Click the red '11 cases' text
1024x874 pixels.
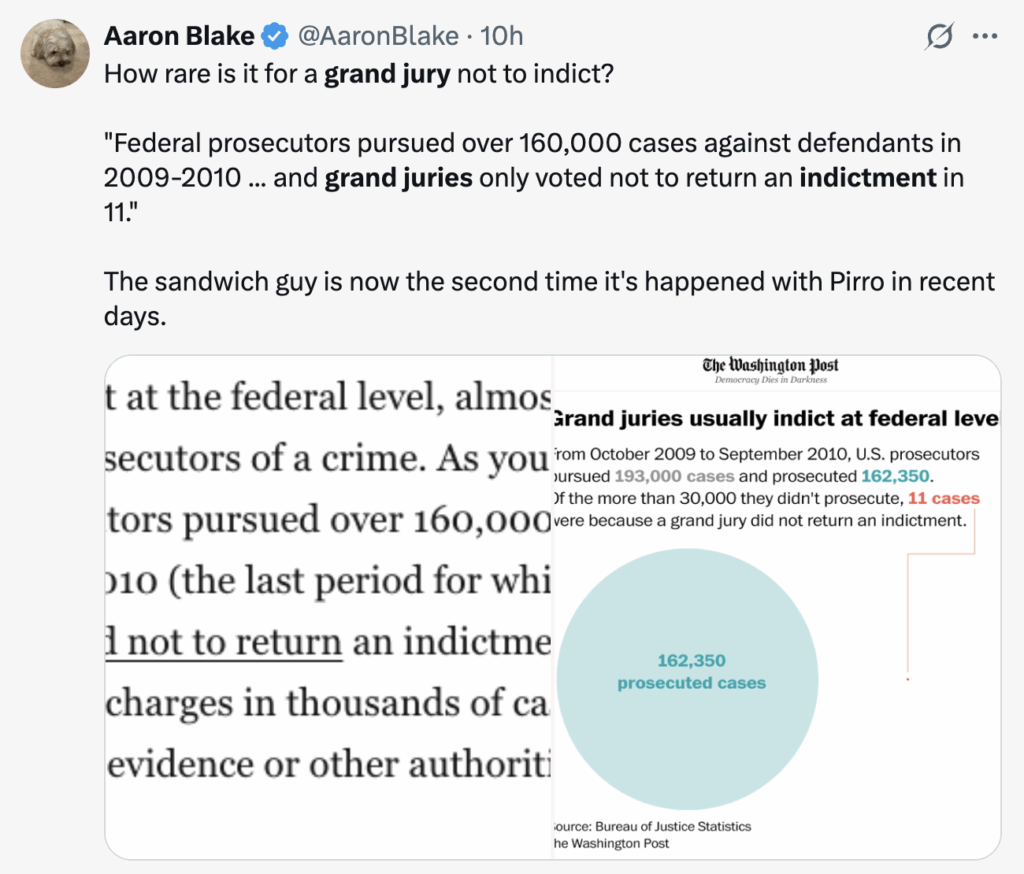(944, 498)
